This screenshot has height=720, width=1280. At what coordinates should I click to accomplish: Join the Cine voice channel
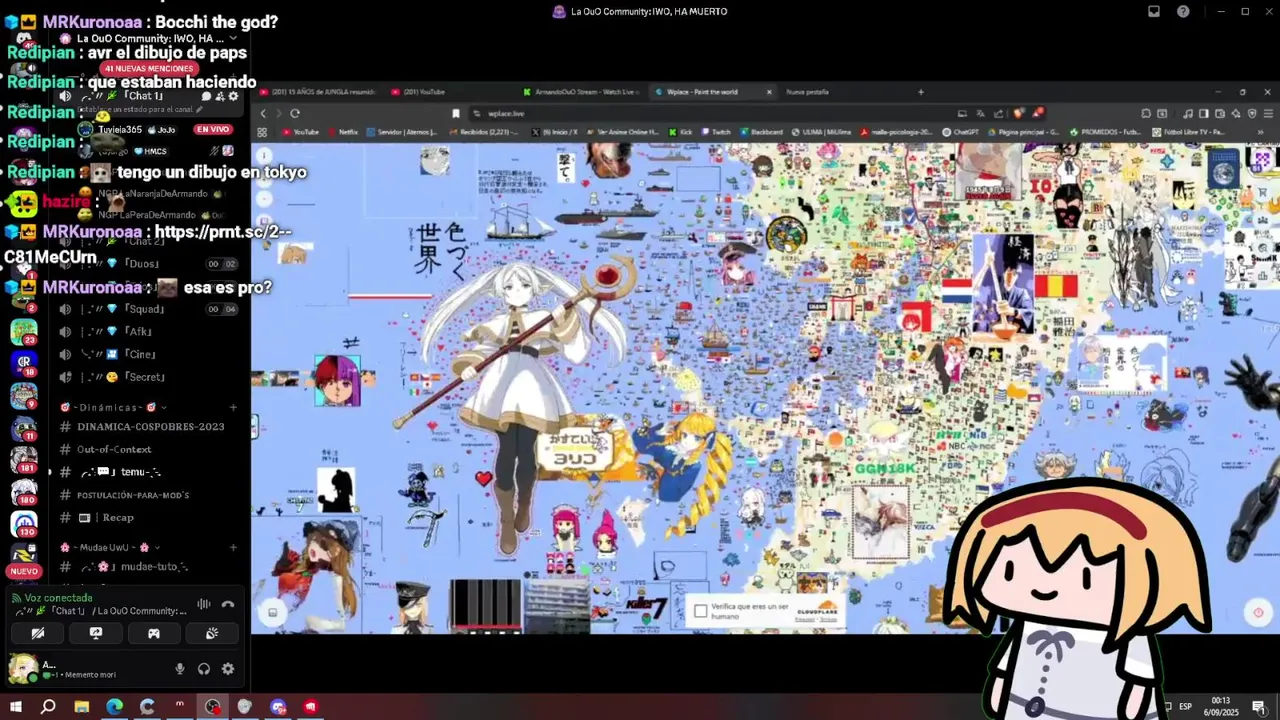(148, 354)
